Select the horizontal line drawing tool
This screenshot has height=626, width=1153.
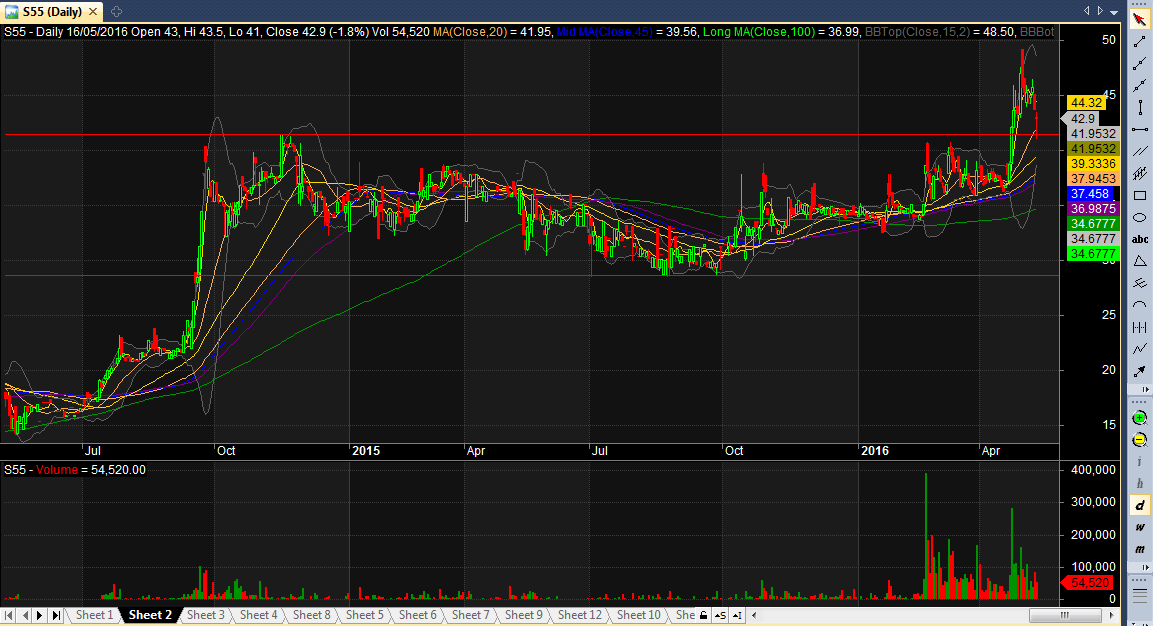tap(1139, 129)
